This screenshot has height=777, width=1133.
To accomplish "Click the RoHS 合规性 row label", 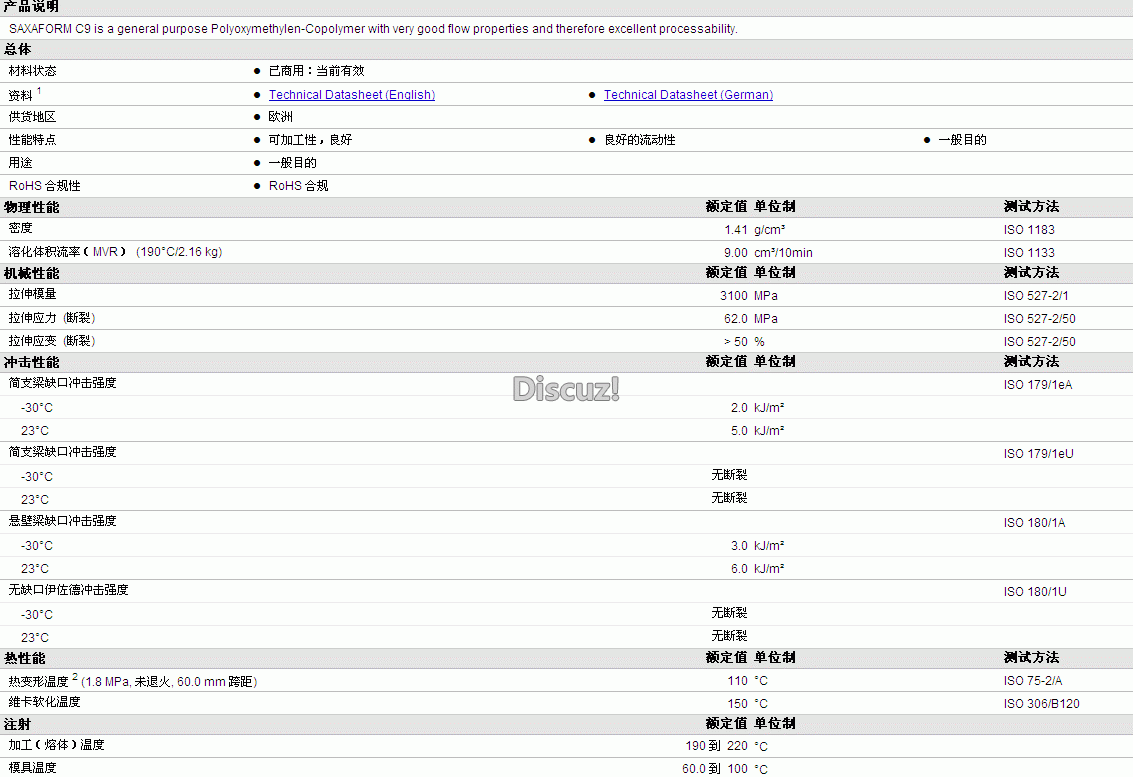I will tap(45, 186).
